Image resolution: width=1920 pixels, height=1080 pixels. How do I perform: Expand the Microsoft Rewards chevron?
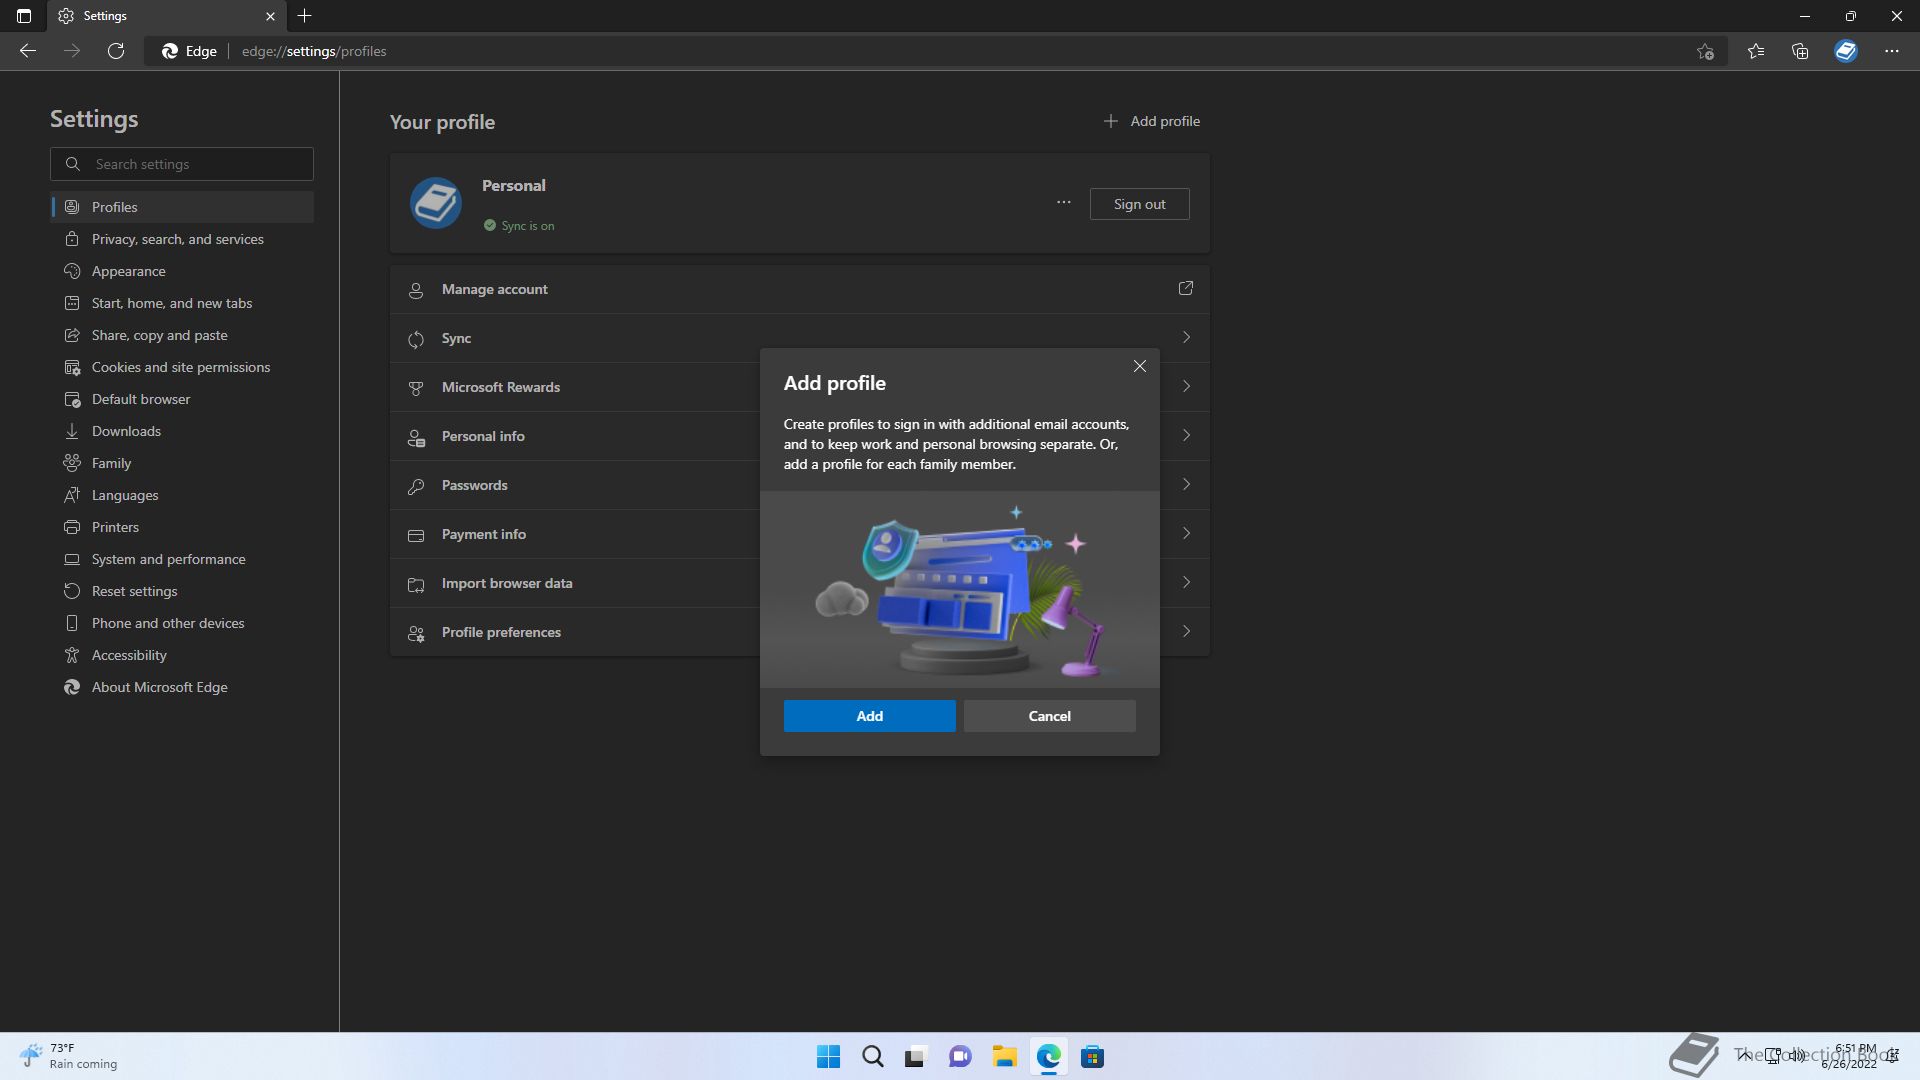(1186, 386)
